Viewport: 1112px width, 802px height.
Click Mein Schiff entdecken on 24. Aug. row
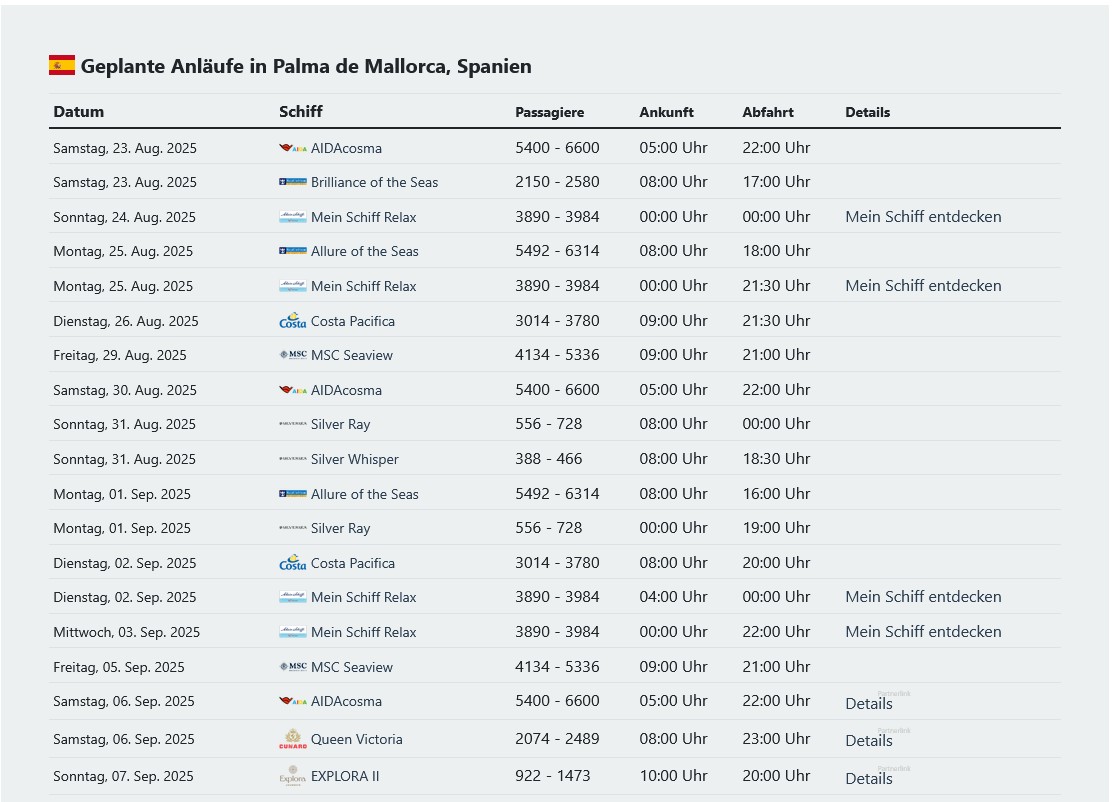[x=923, y=216]
